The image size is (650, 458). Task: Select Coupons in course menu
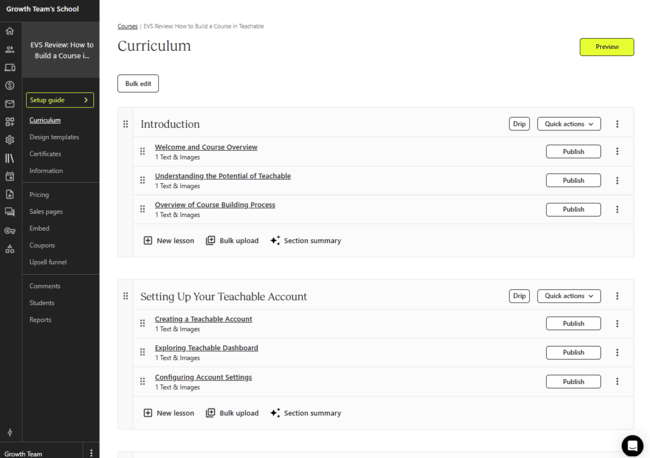click(42, 245)
